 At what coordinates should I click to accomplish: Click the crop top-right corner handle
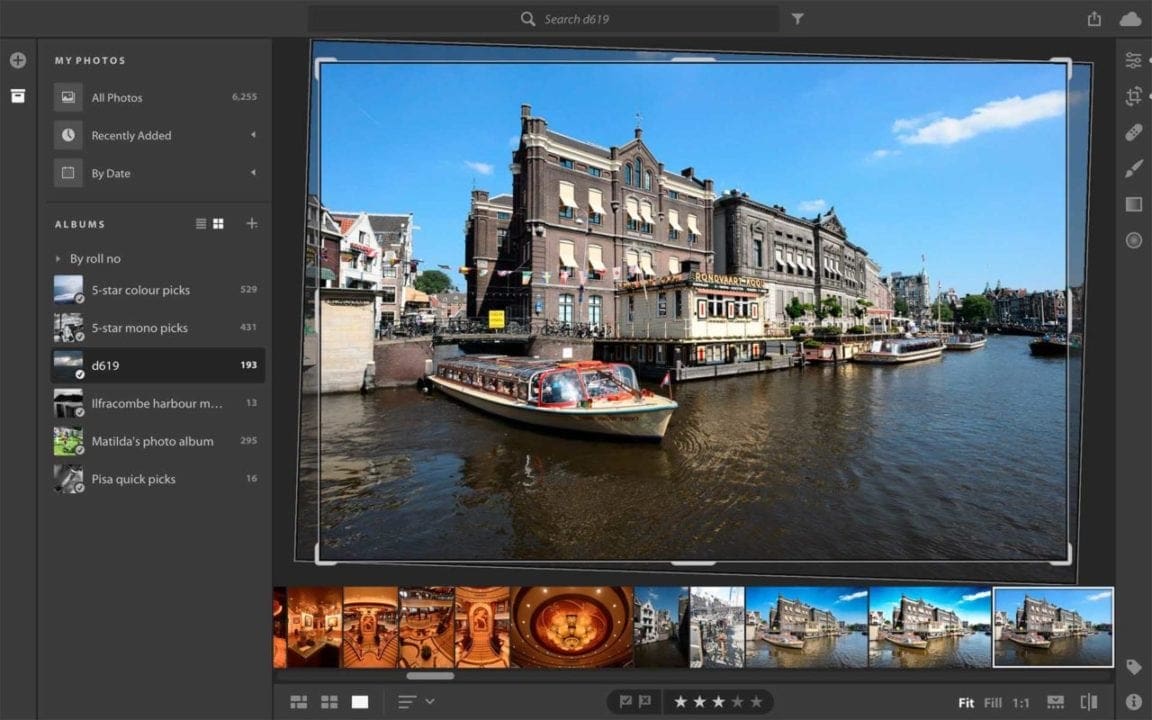tap(1062, 68)
